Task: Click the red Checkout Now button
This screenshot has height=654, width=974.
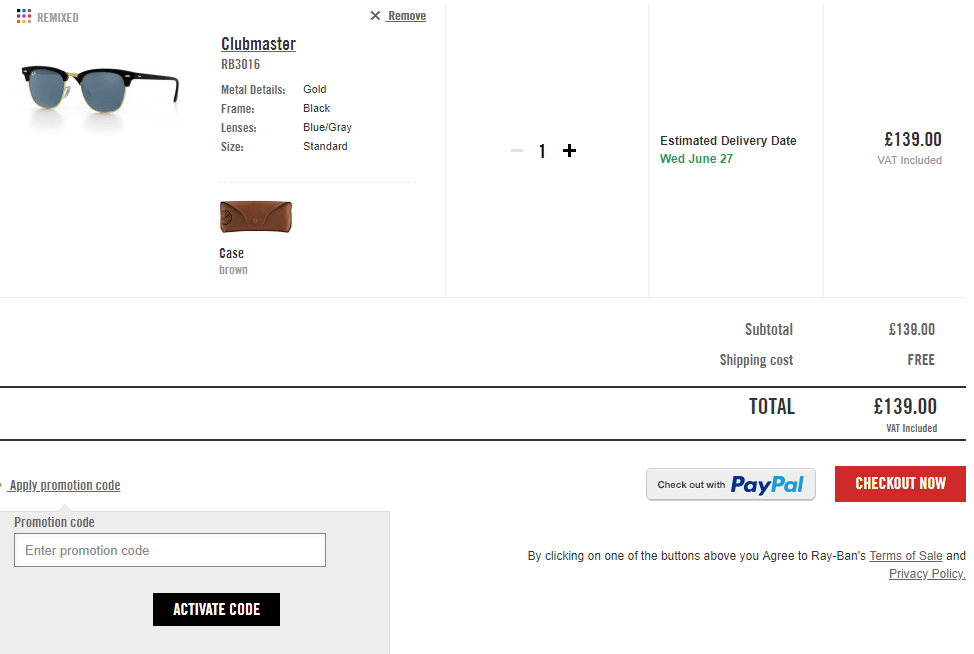Action: [900, 484]
